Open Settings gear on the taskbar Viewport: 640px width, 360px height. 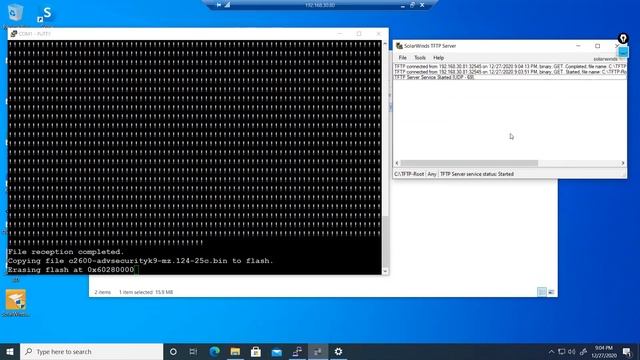click(338, 351)
